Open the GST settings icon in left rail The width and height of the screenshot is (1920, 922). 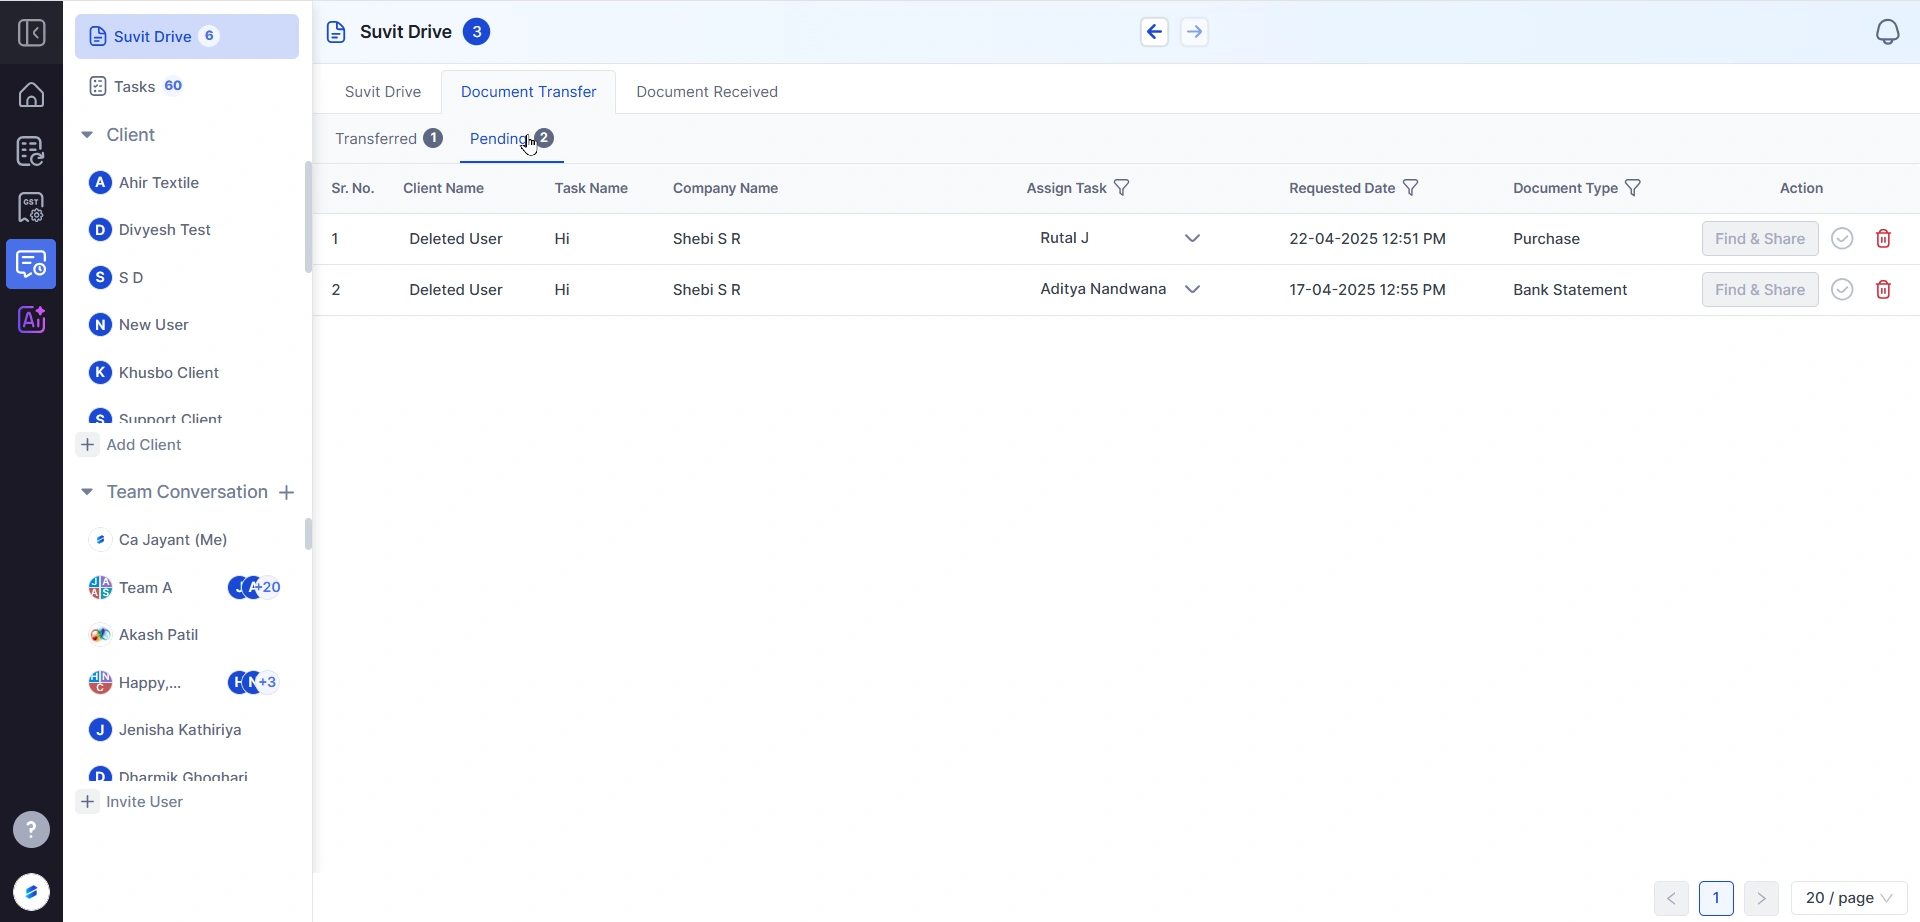[31, 208]
